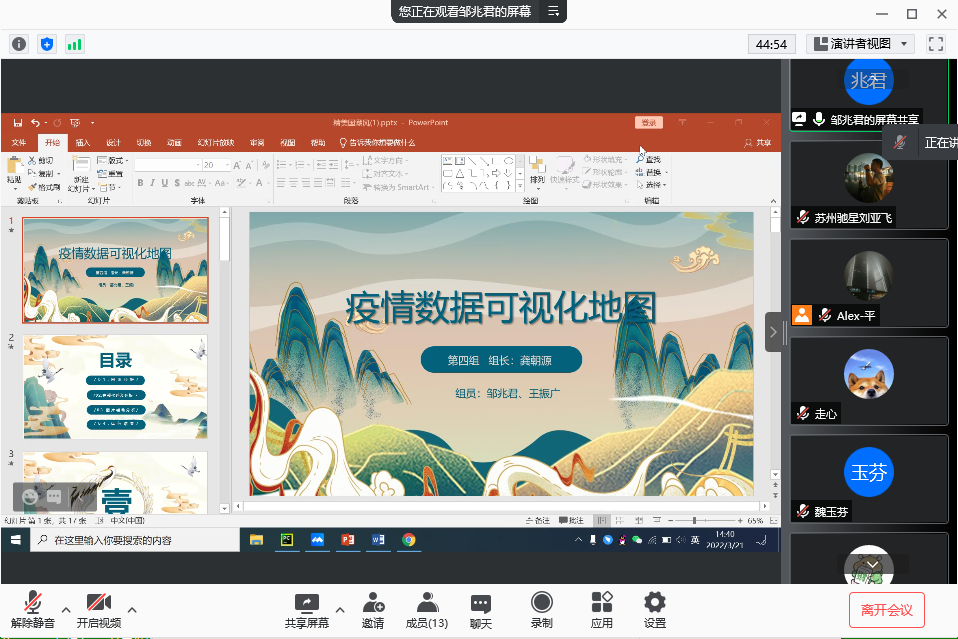Expand audio options arrow beside 解除静音
The height and width of the screenshot is (639, 958).
coord(66,609)
